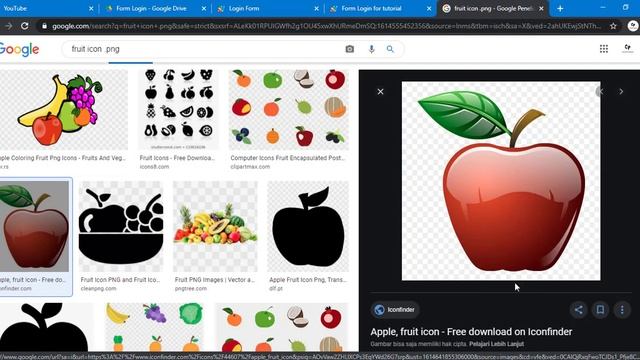The image size is (640, 360).
Task: Close the Form Login for tutorial tab
Action: pos(429,8)
